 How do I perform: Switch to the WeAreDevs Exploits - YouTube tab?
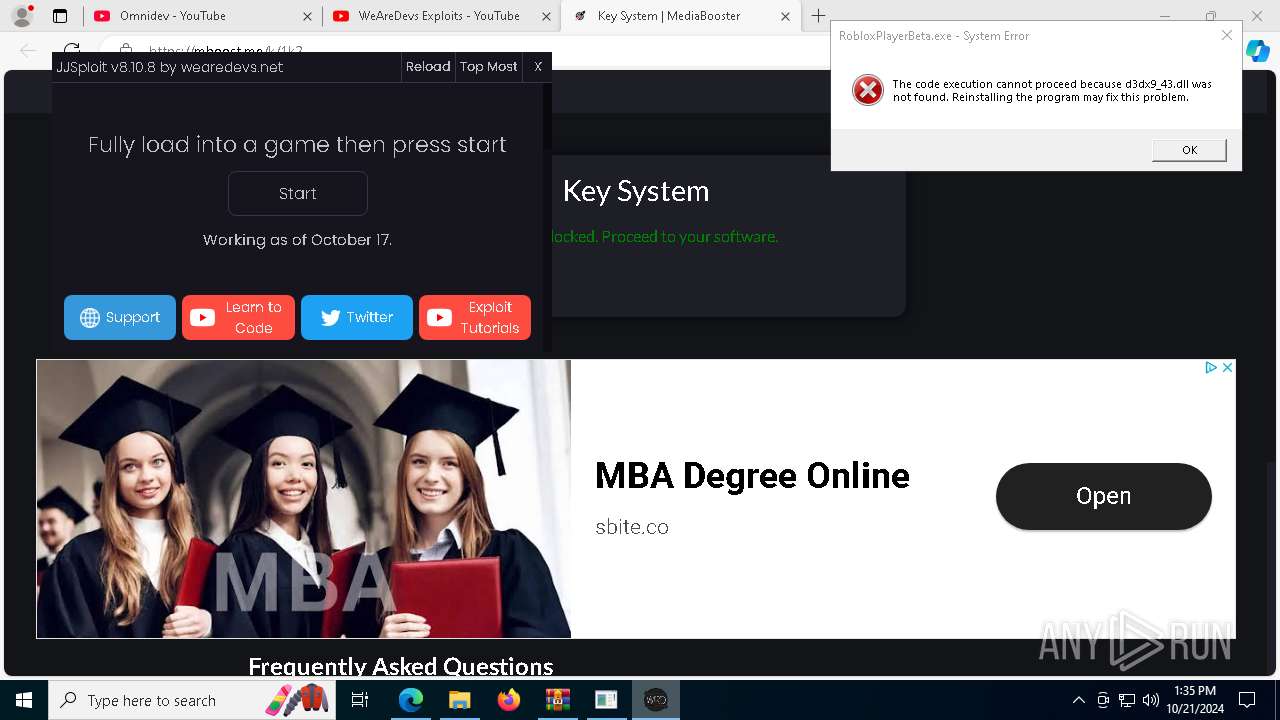coord(438,16)
